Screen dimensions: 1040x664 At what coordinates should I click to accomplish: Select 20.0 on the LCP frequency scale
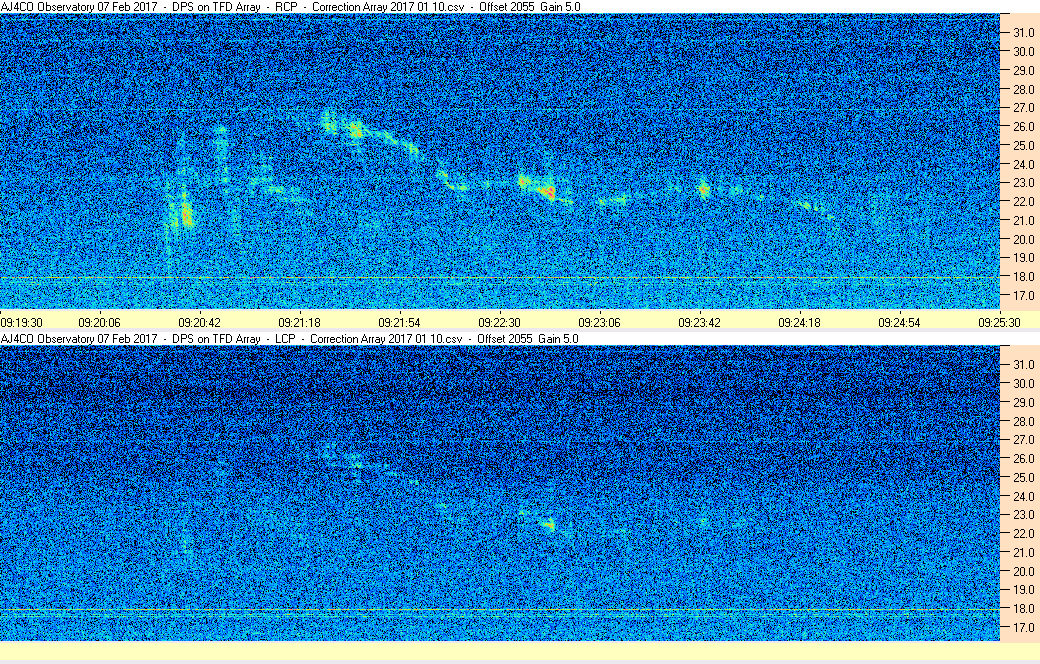[x=1023, y=571]
